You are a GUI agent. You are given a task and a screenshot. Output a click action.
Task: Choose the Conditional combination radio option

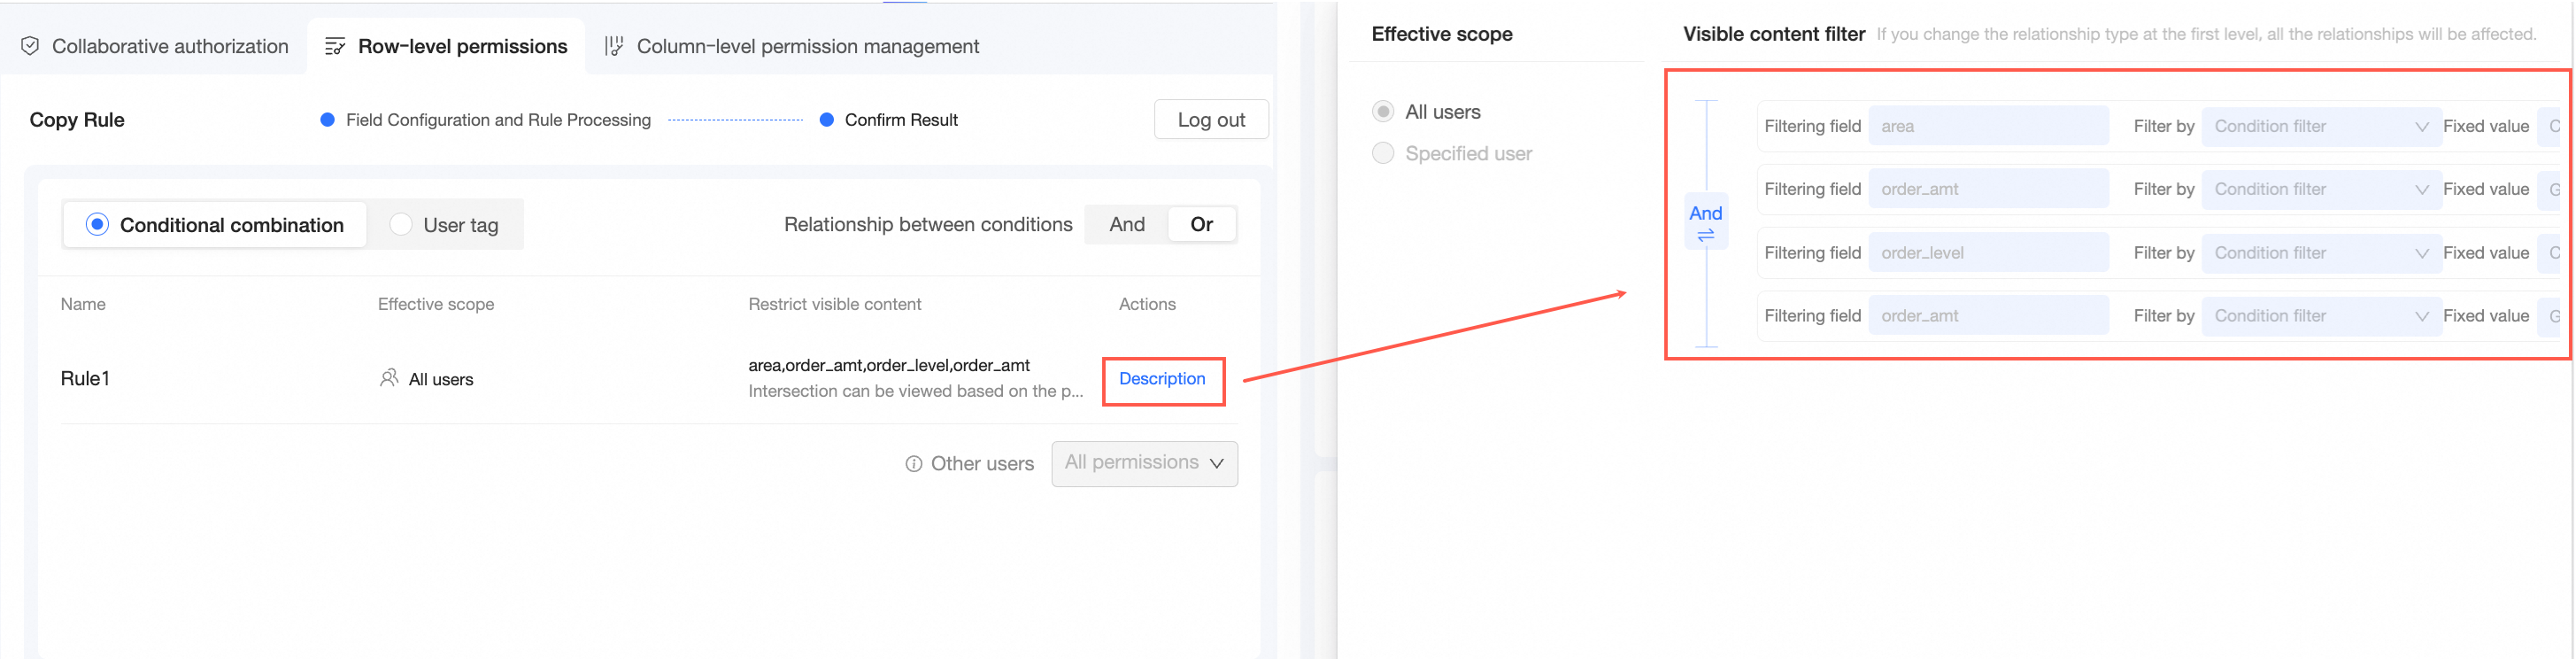[215, 225]
